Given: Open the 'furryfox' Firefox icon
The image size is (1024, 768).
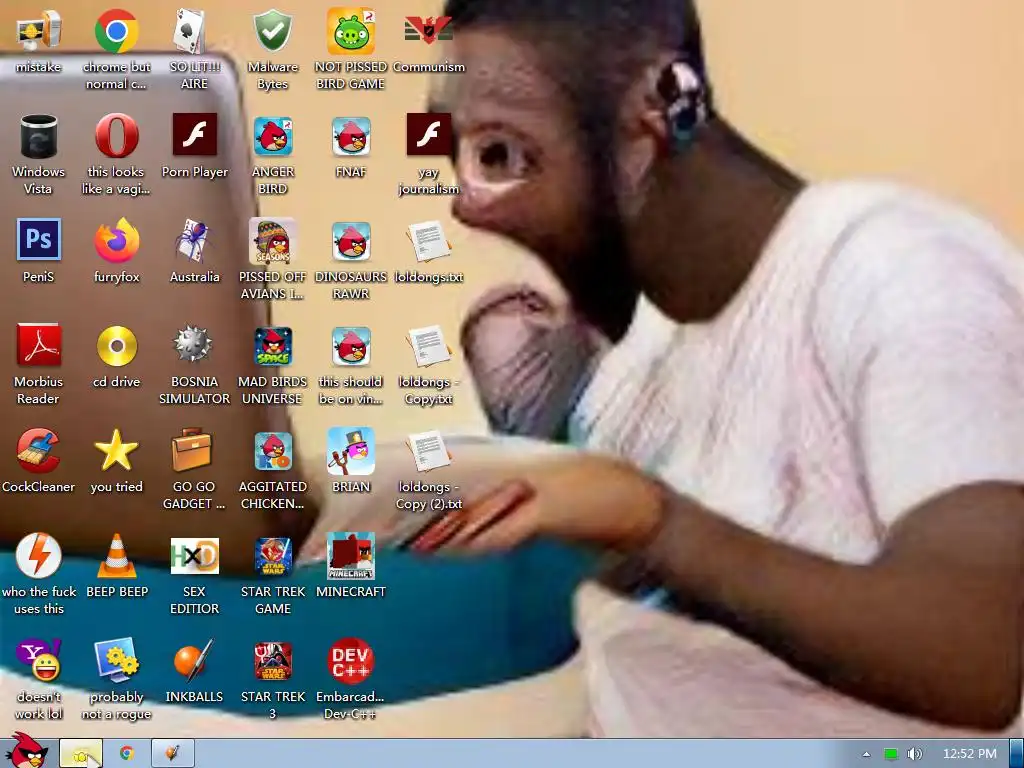Looking at the screenshot, I should pyautogui.click(x=116, y=240).
